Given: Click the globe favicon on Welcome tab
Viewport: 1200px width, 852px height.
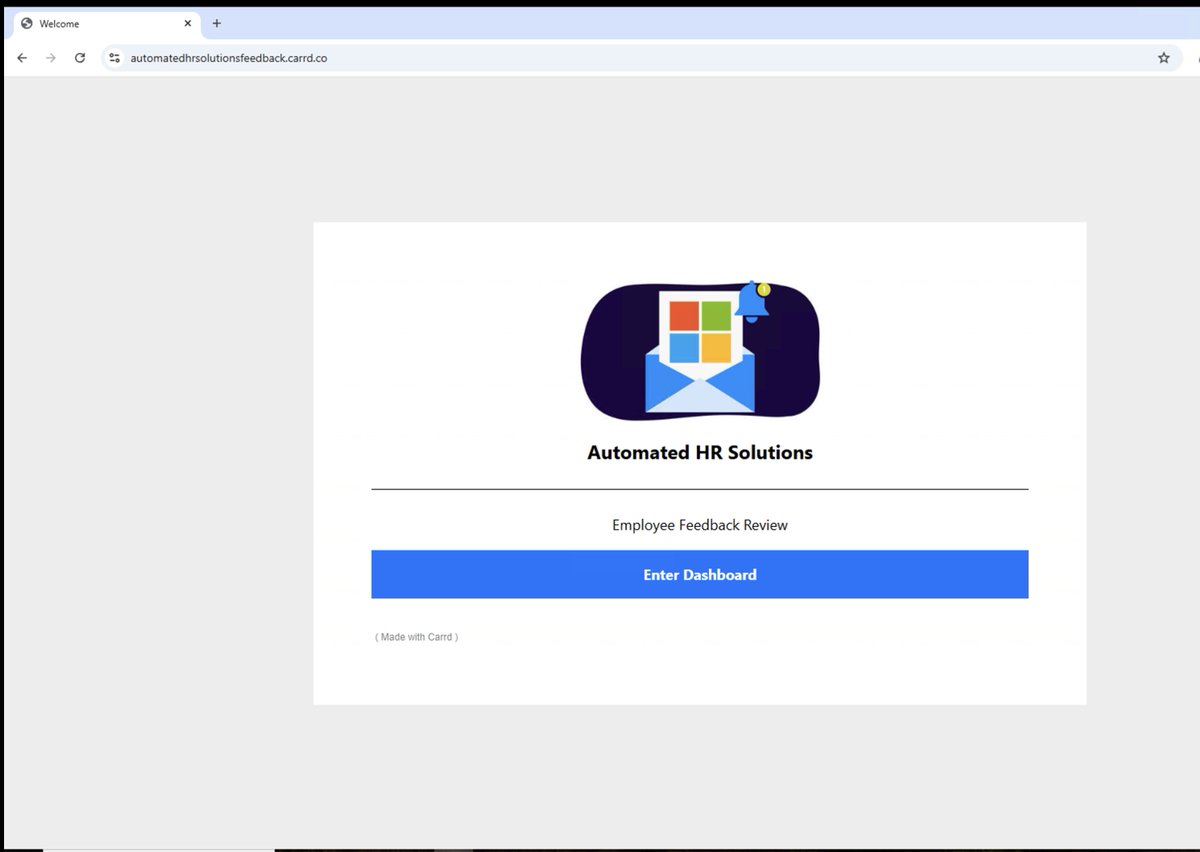Looking at the screenshot, I should pyautogui.click(x=27, y=23).
